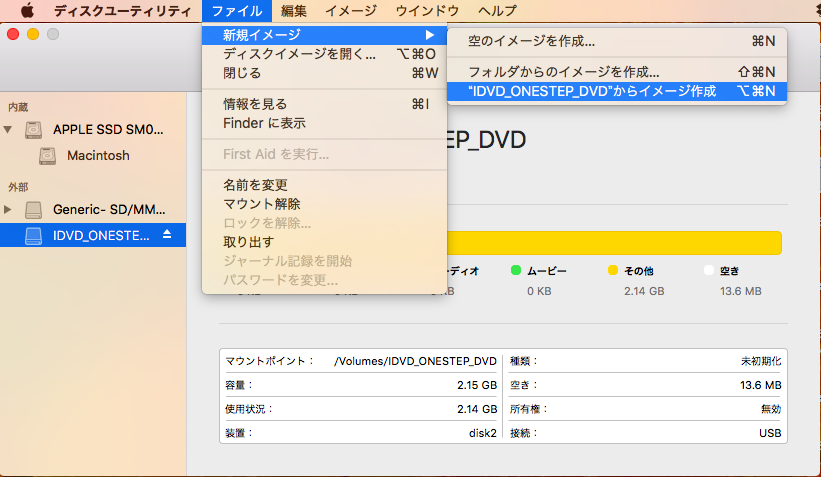Click the 種類 value 未初期化
Screen dimensions: 821x477
tap(761, 361)
